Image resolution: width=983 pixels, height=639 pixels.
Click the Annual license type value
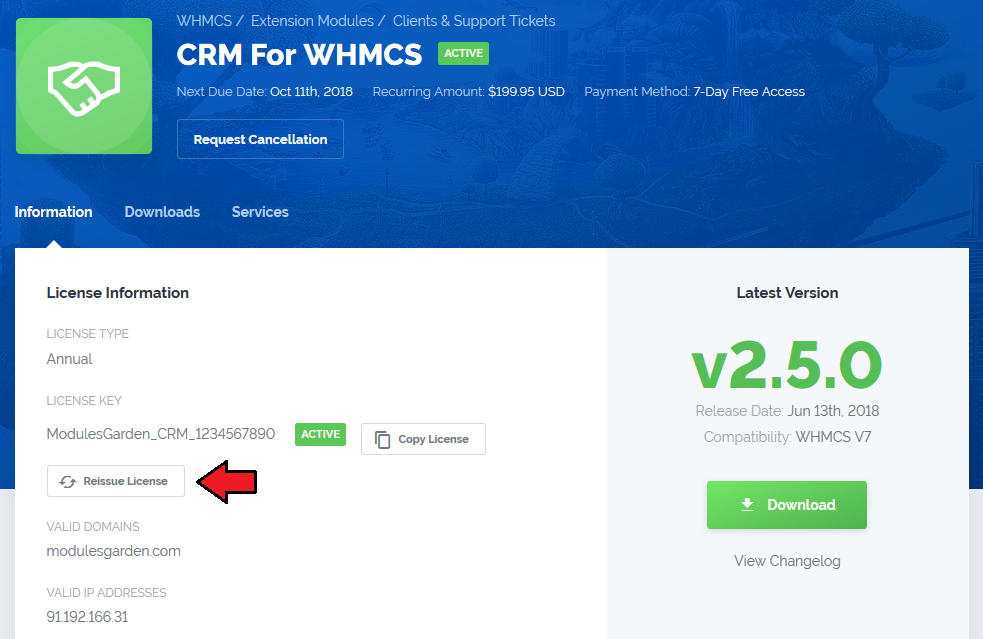point(70,359)
